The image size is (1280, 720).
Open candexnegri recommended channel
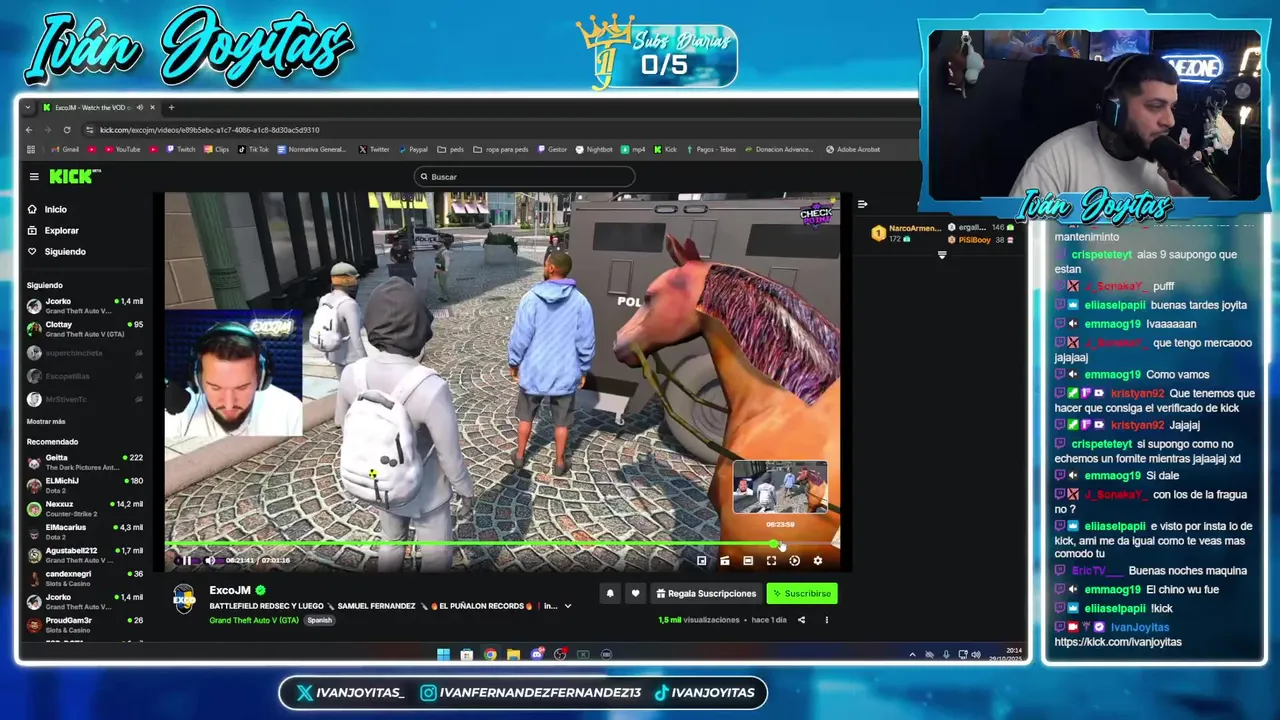tap(85, 578)
